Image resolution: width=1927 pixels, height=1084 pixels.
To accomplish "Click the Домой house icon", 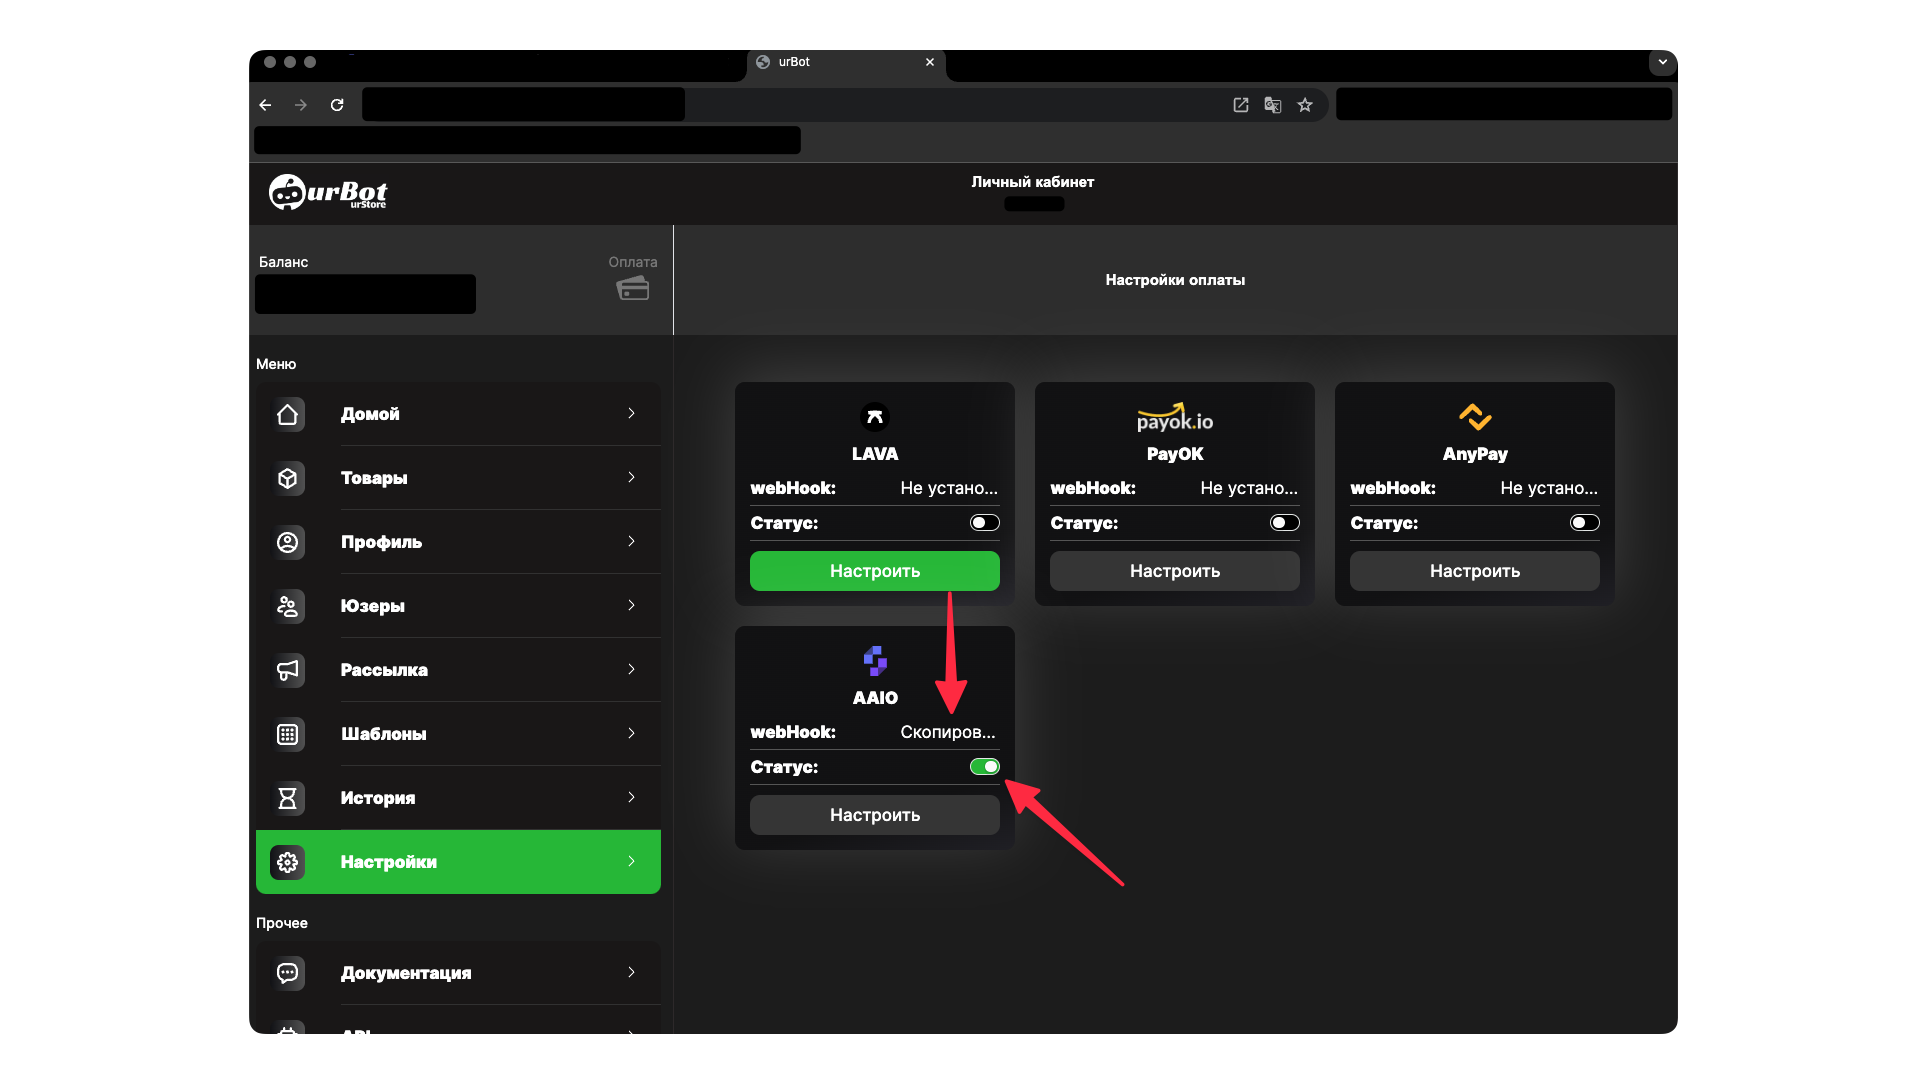I will tap(288, 414).
